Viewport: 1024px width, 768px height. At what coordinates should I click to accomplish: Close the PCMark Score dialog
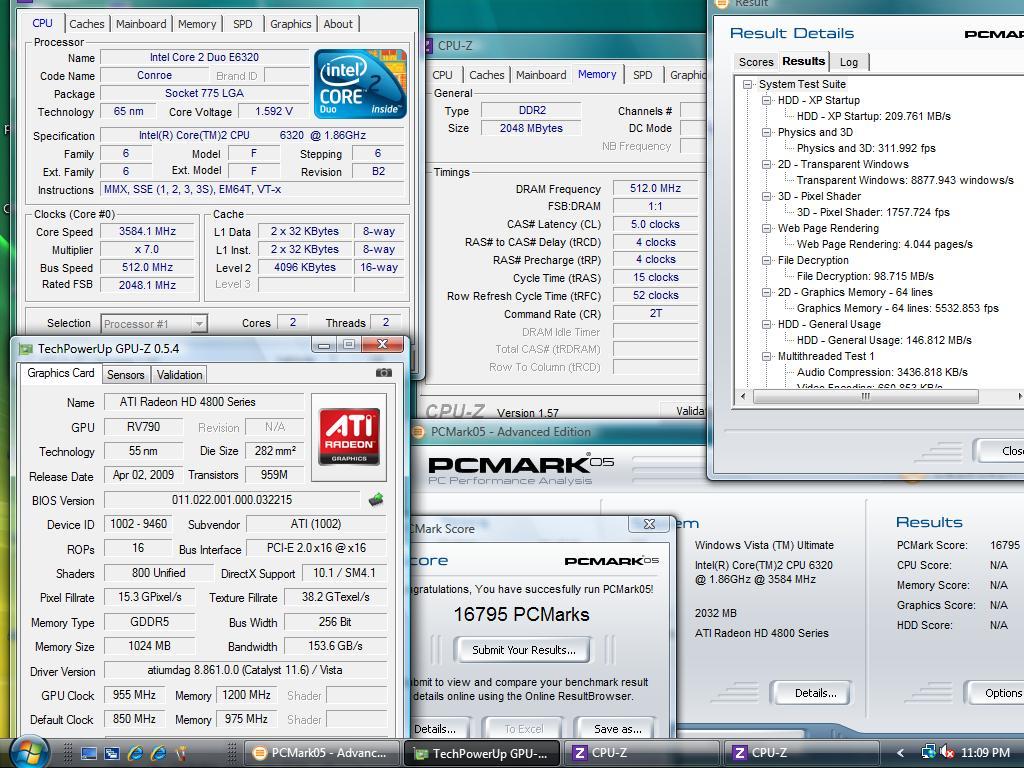point(649,524)
